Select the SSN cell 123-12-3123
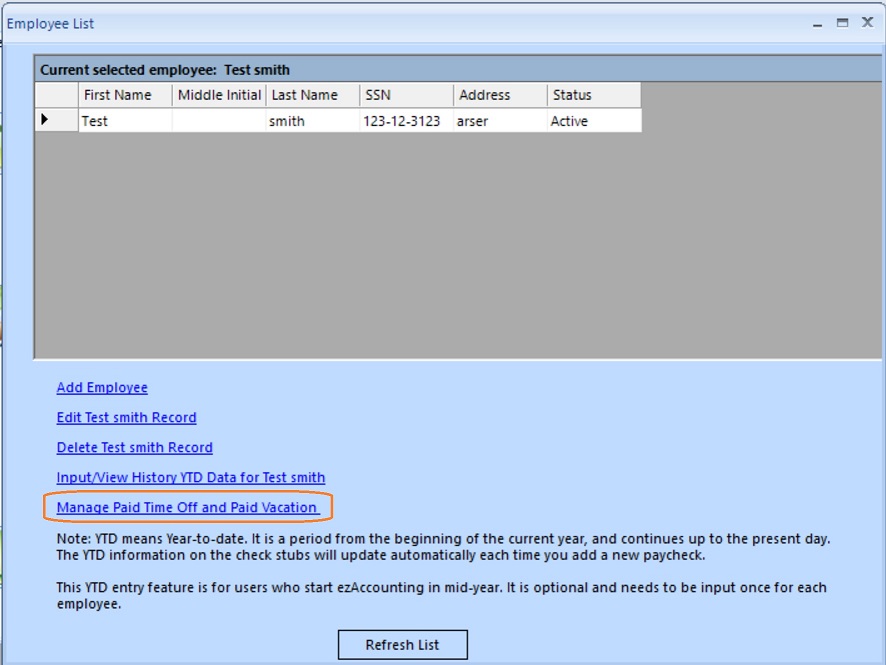This screenshot has width=886, height=665. point(405,121)
